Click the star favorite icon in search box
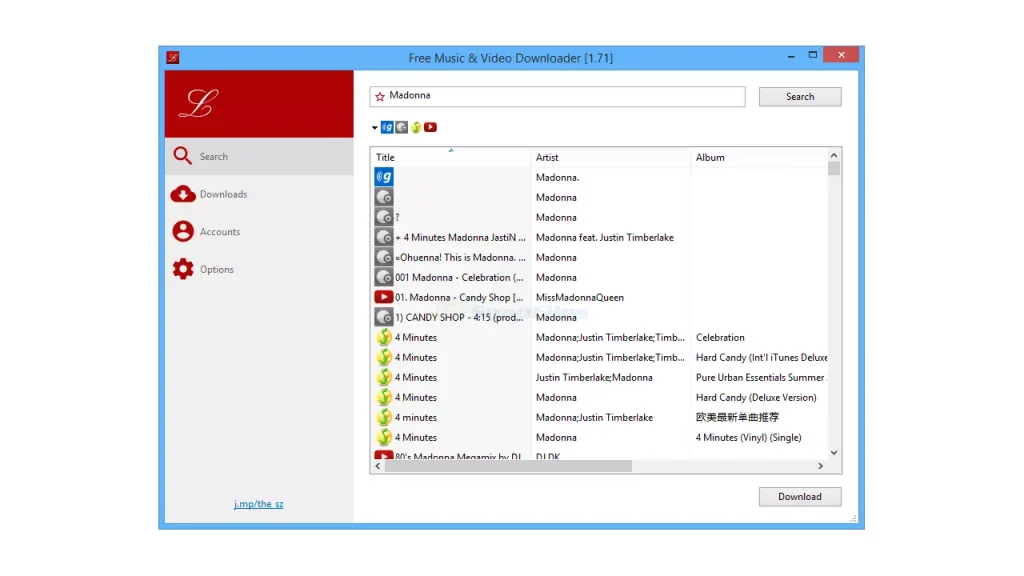1024x576 pixels. click(380, 97)
